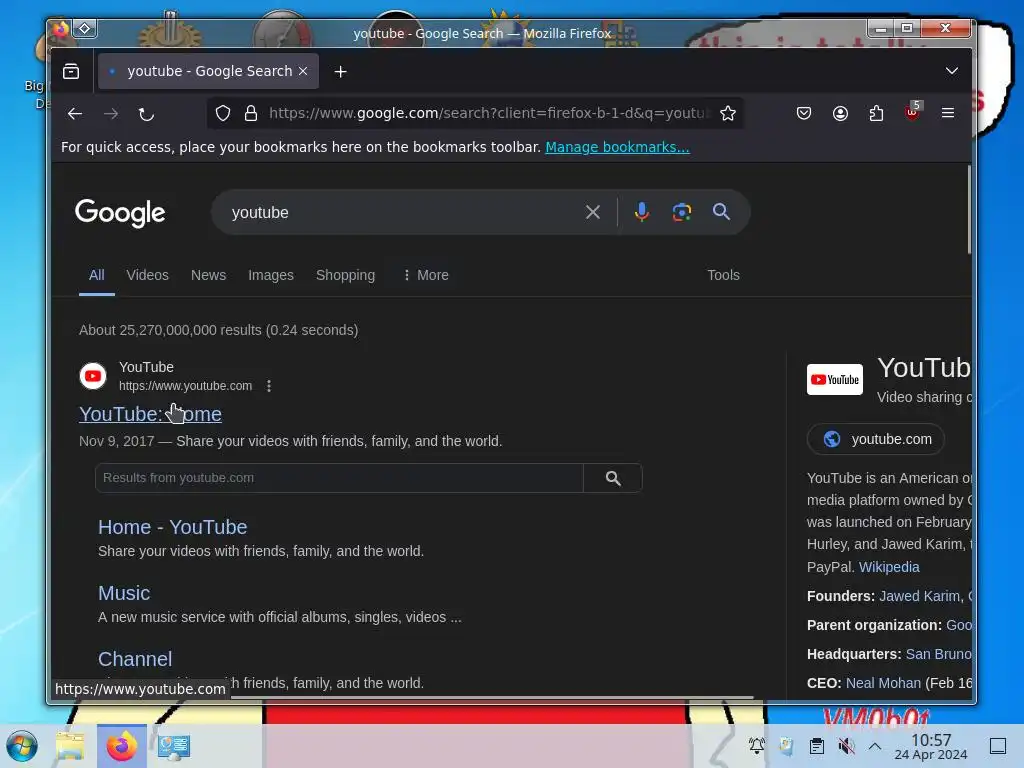
Task: Open Firefox hamburger application menu
Action: [x=948, y=113]
